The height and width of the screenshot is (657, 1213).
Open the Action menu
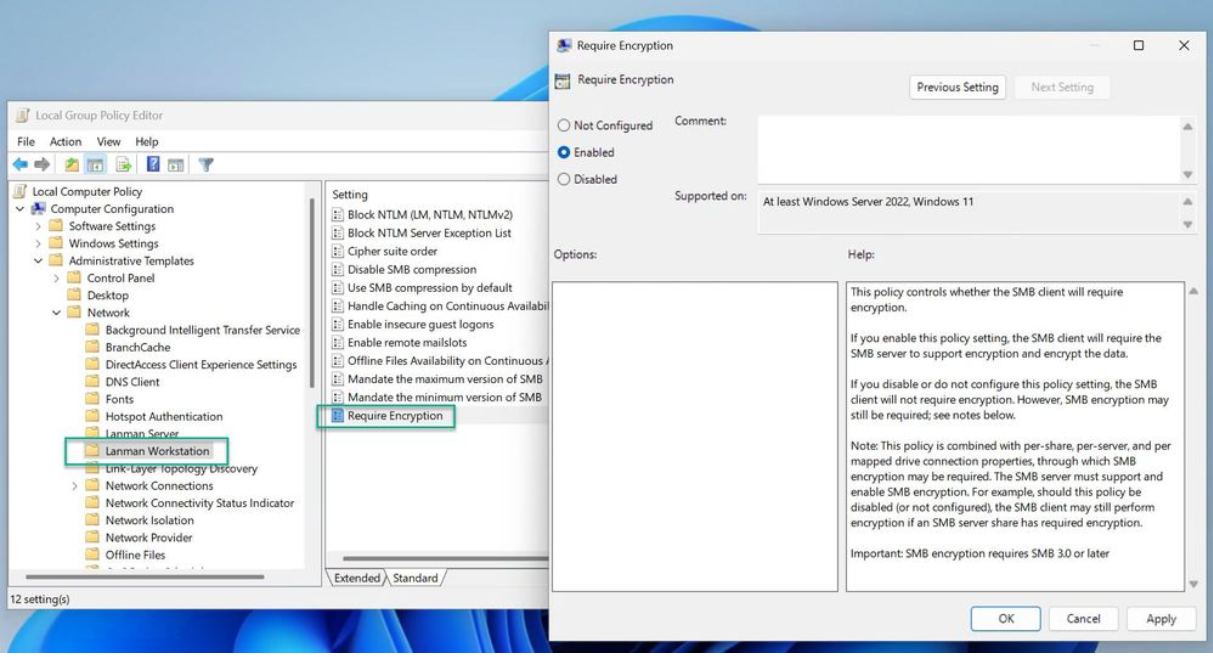pyautogui.click(x=65, y=140)
